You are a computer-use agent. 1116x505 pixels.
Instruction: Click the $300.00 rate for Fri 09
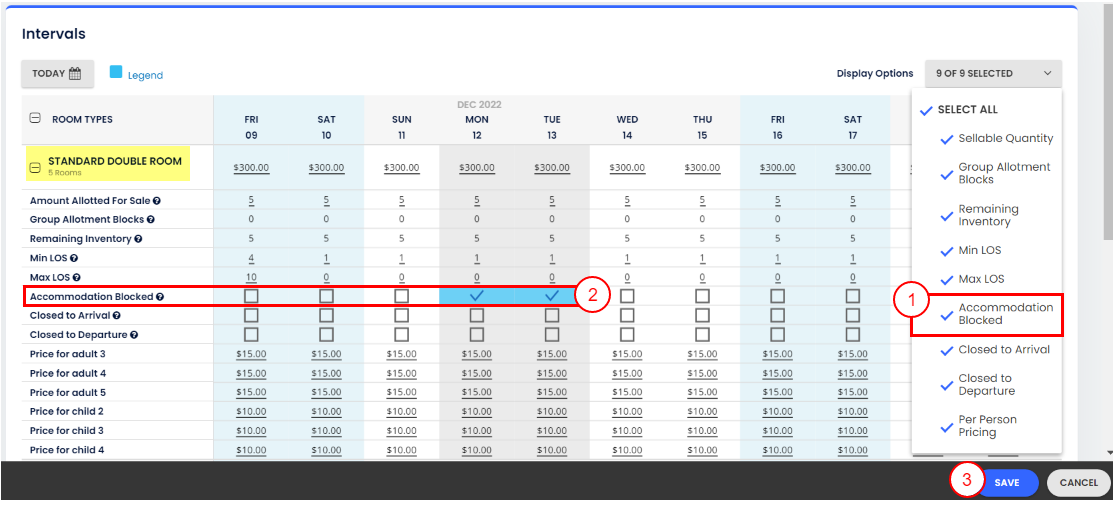251,169
